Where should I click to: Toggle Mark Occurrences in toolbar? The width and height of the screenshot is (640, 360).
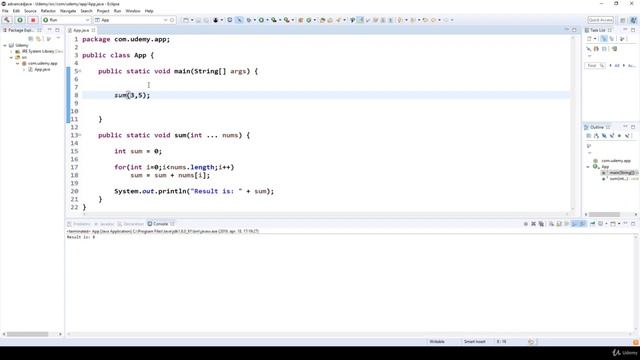pyautogui.click(x=360, y=20)
